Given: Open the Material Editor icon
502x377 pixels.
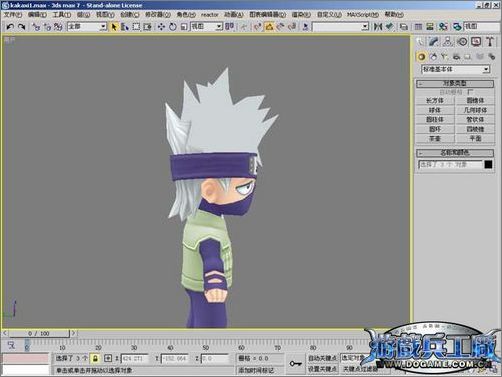Looking at the screenshot, I should point(443,27).
